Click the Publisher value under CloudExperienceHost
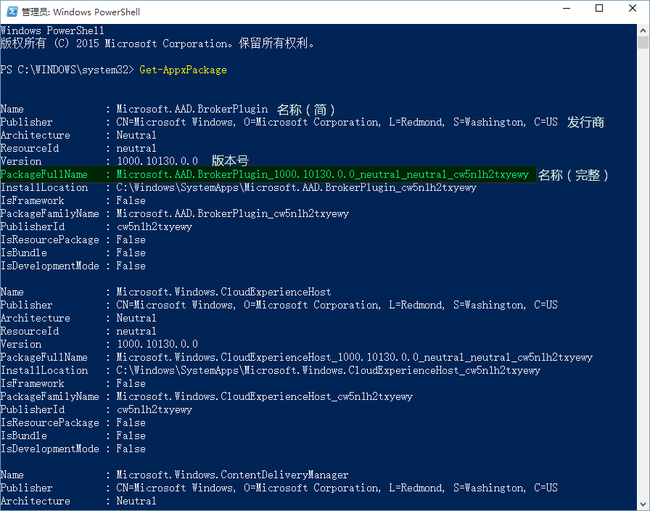 (x=337, y=305)
